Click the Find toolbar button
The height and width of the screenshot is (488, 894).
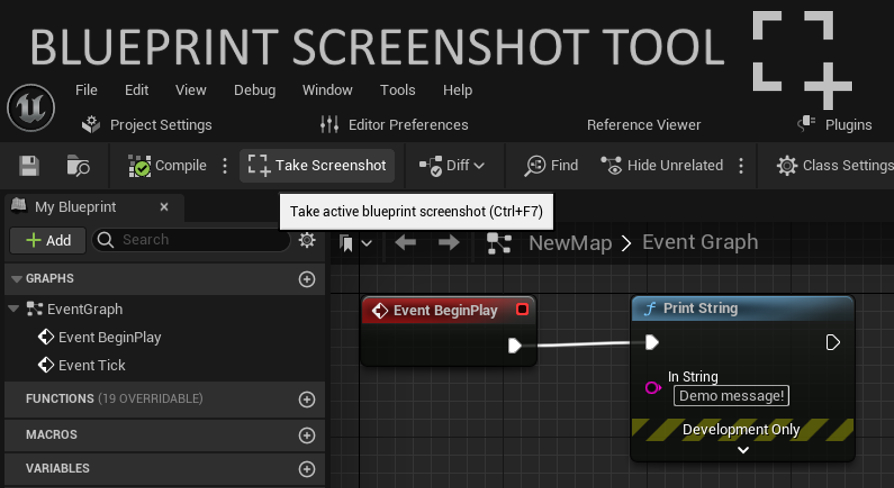click(551, 166)
